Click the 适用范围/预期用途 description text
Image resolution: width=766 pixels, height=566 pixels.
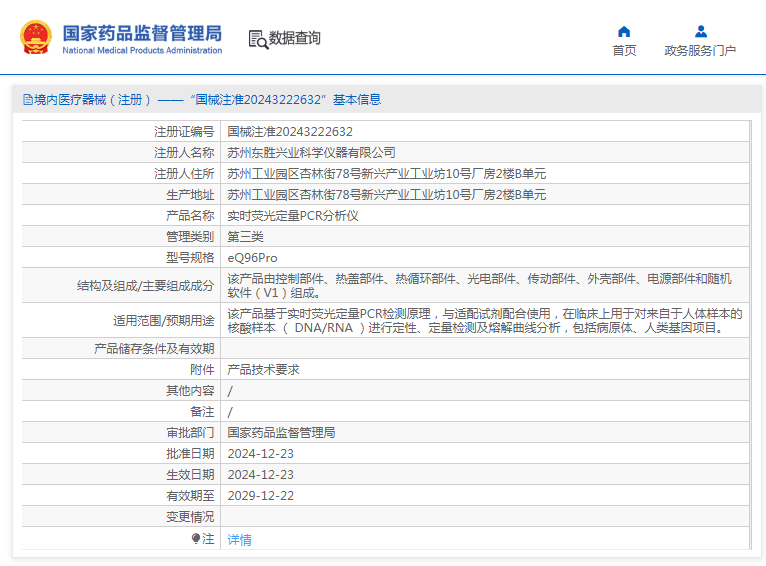coord(485,320)
